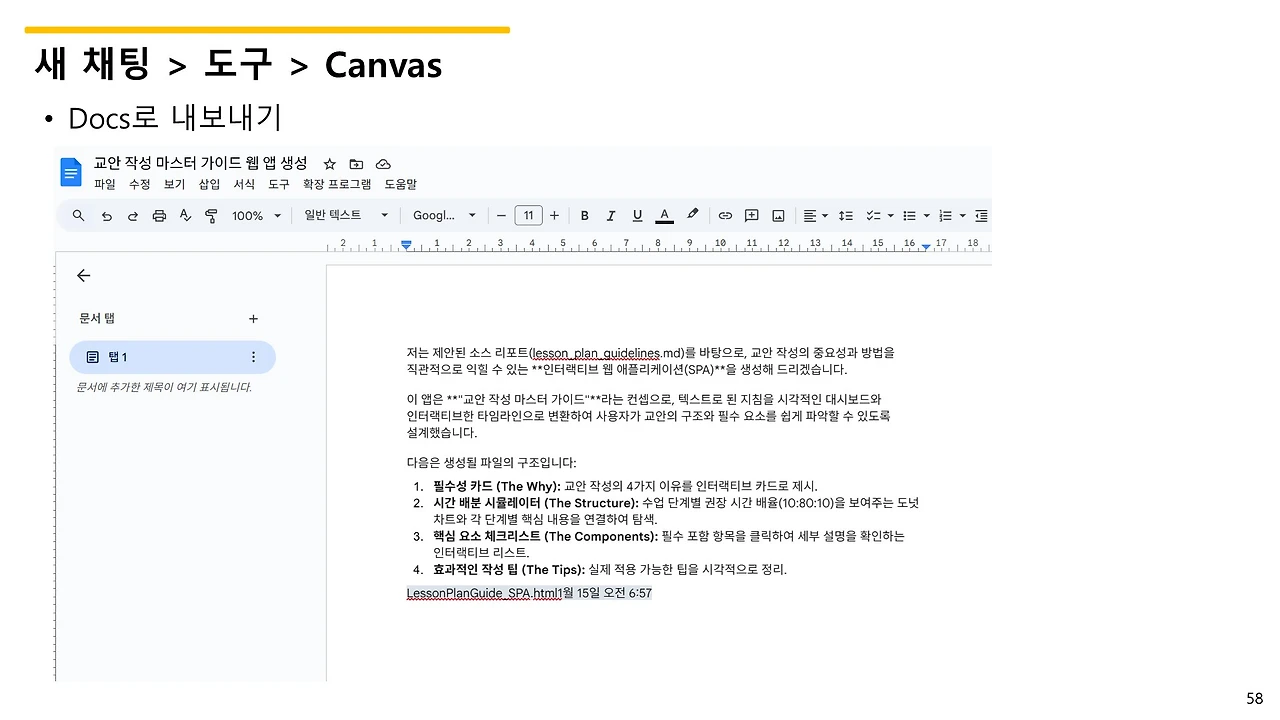1280x720 pixels.
Task: Open the 일반 텍스트 paragraph style dropdown
Action: point(346,215)
